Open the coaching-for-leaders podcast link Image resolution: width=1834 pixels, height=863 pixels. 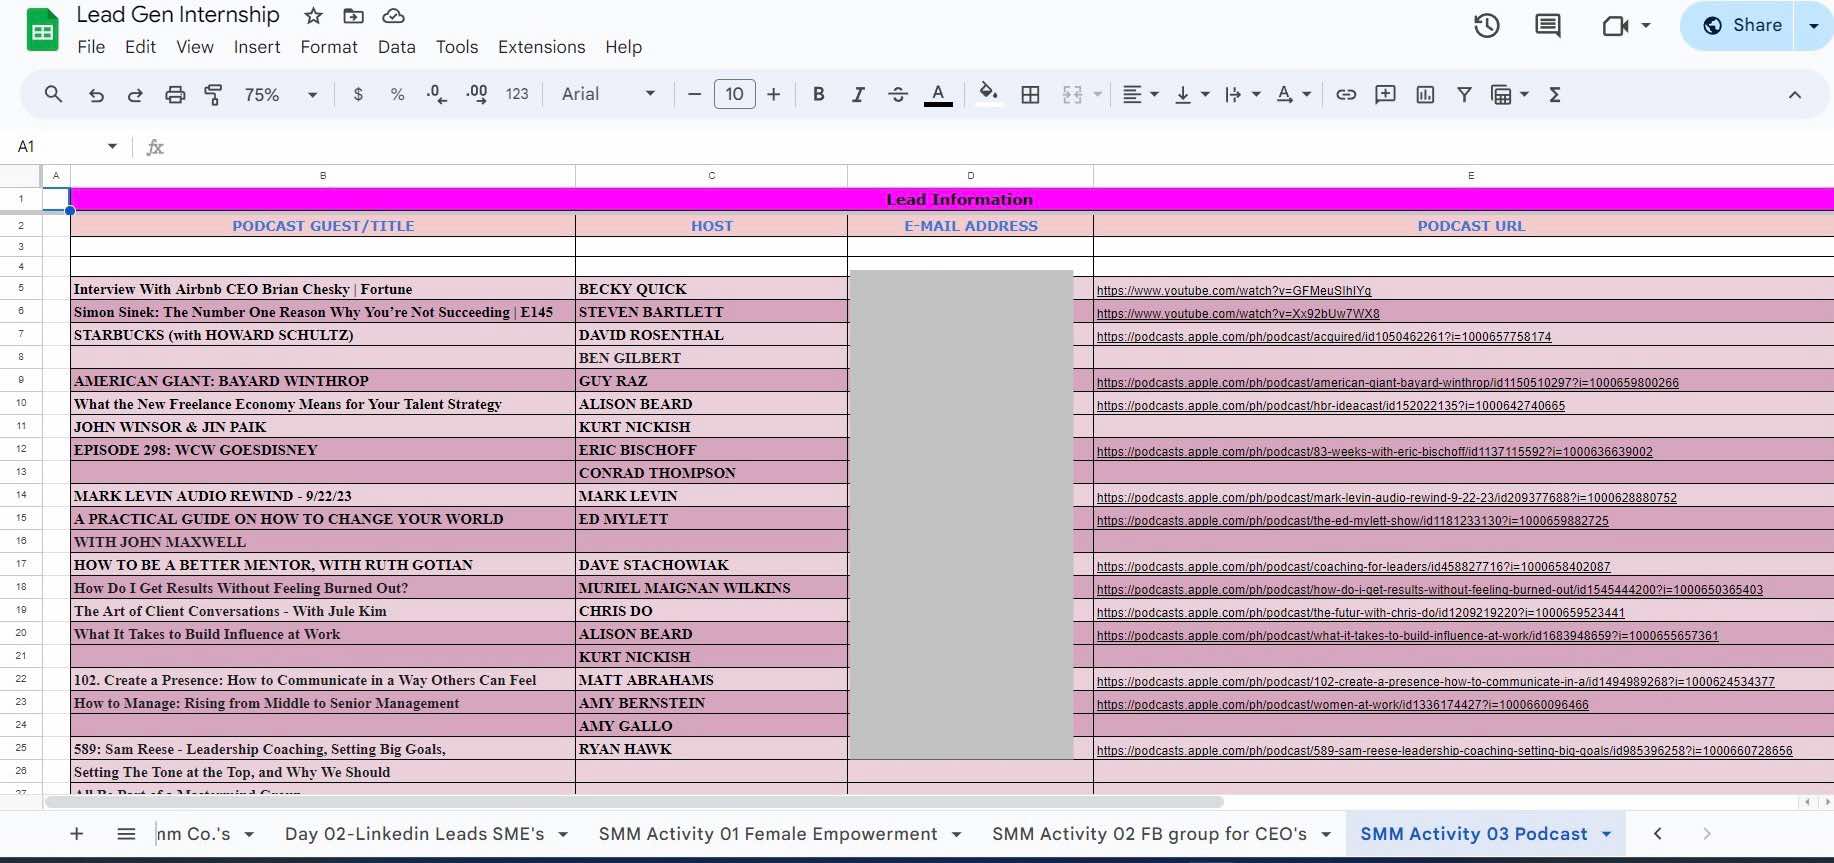1353,567
